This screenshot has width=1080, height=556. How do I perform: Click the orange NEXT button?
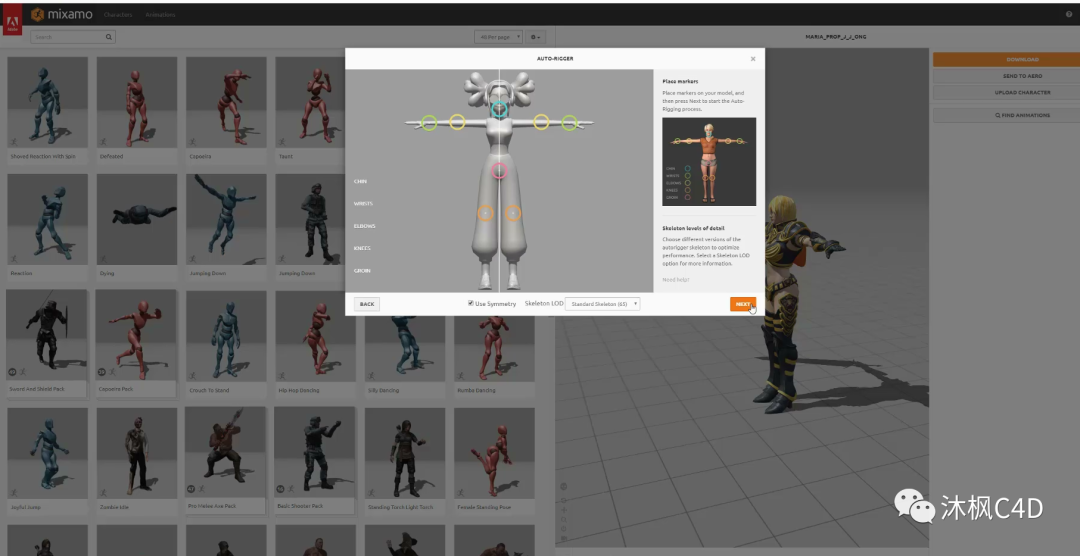coord(743,304)
